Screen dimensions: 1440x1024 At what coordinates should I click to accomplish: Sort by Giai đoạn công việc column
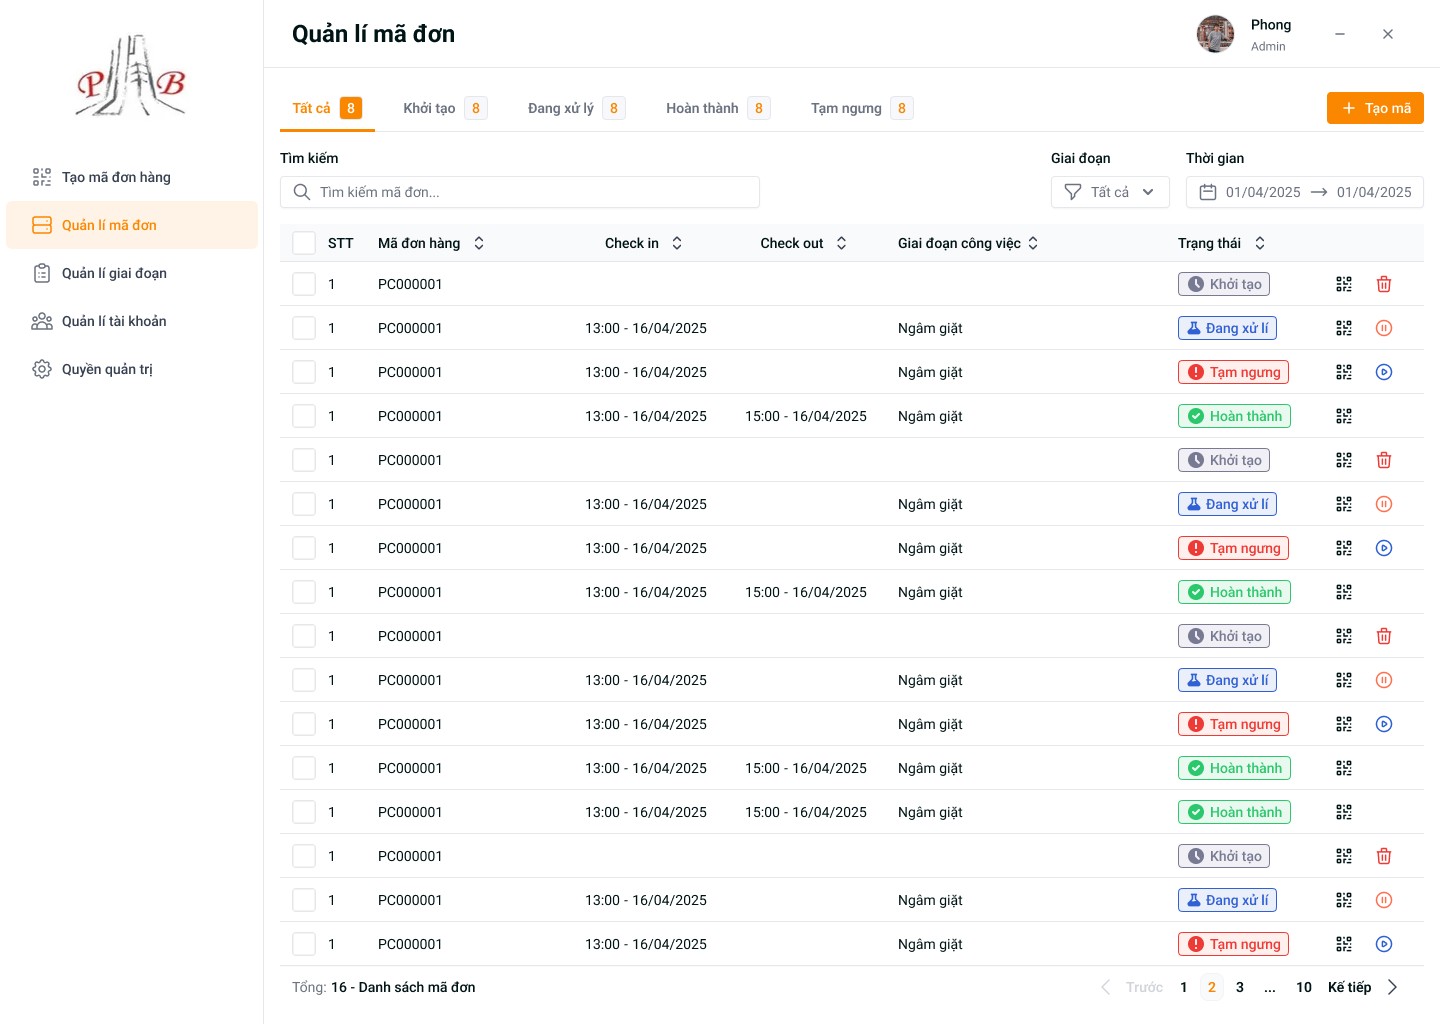(x=1033, y=243)
